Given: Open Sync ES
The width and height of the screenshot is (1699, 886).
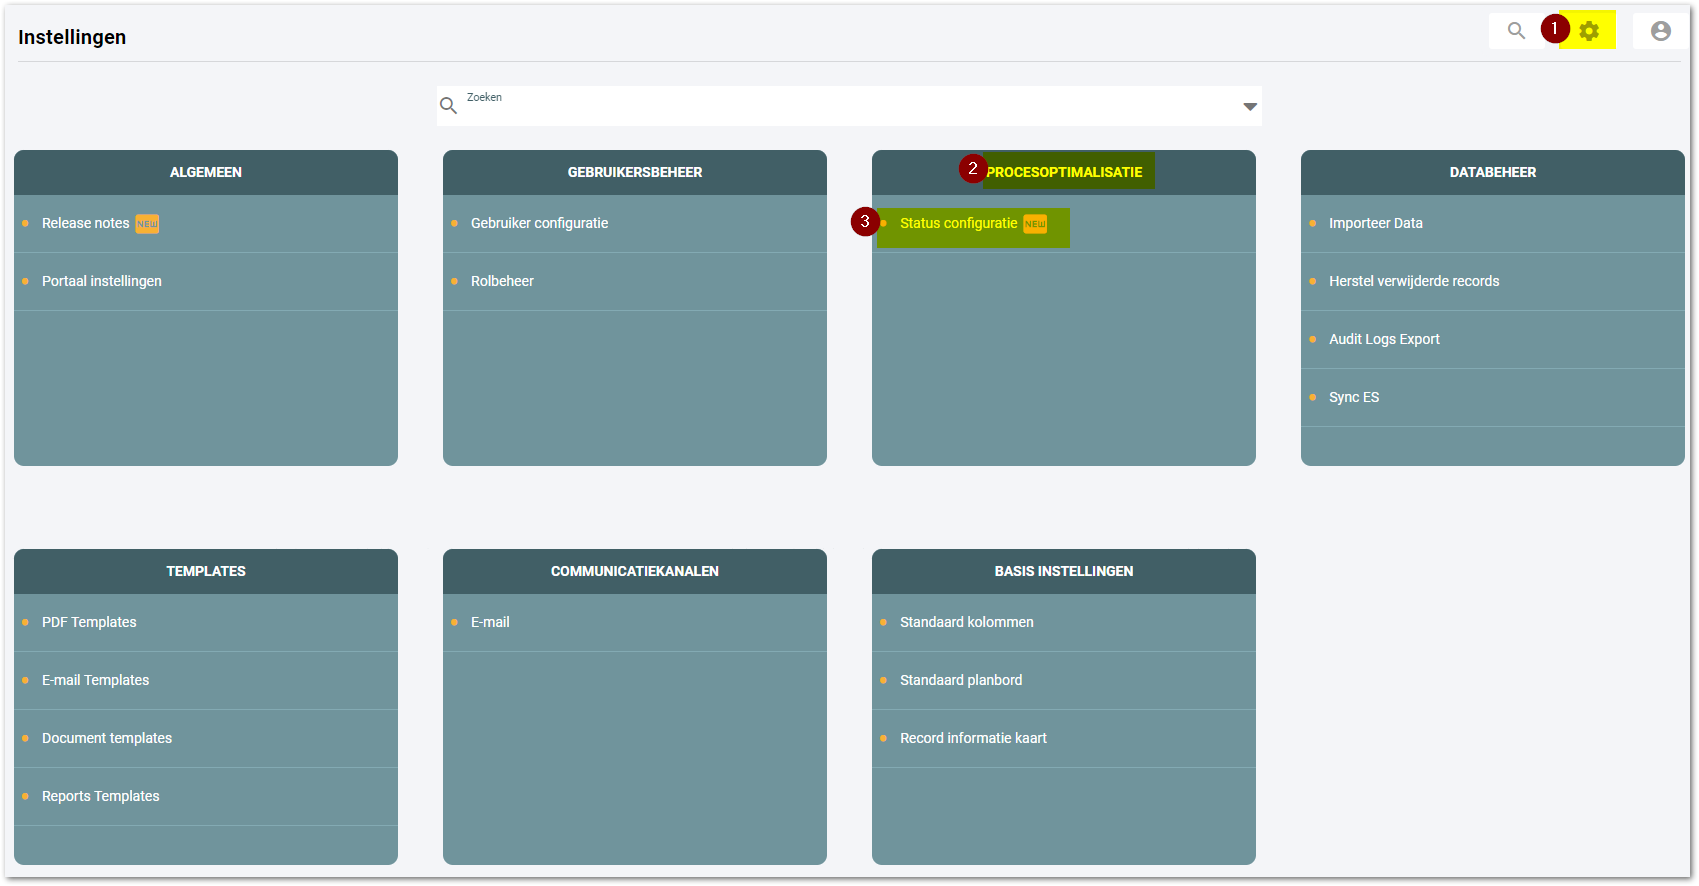Looking at the screenshot, I should [1354, 397].
